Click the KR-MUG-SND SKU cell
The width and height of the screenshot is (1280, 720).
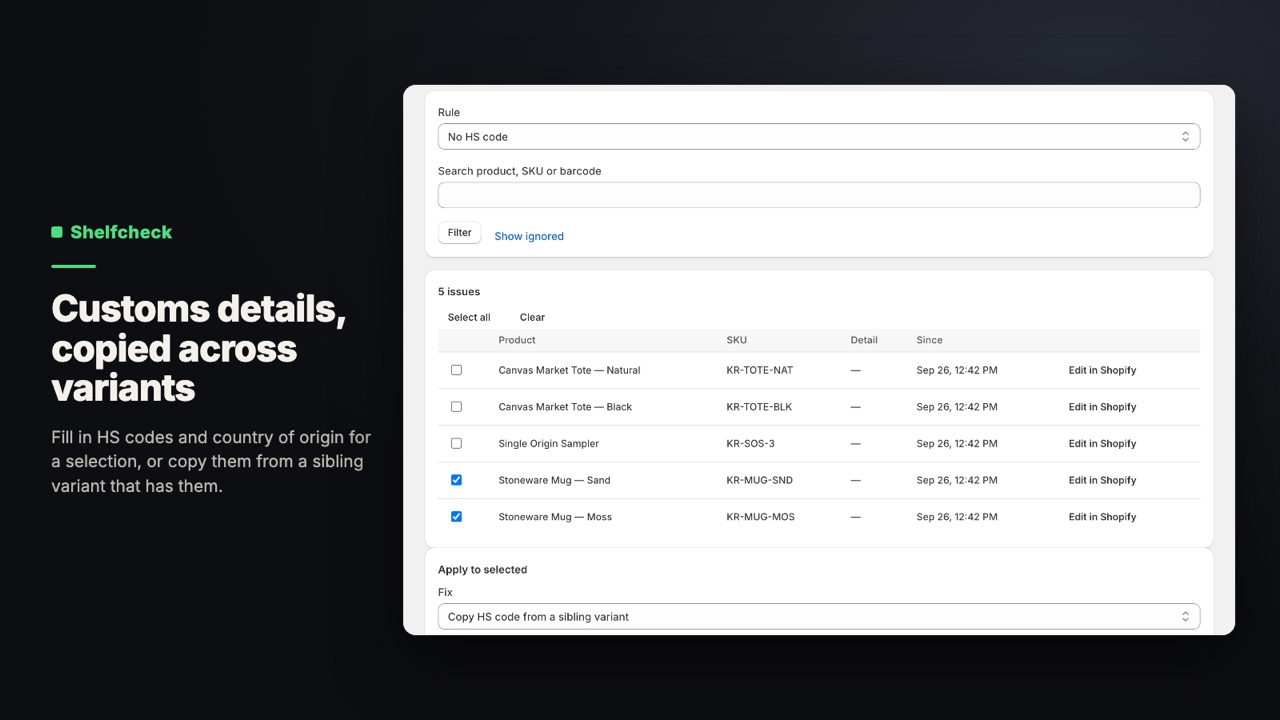click(x=759, y=480)
